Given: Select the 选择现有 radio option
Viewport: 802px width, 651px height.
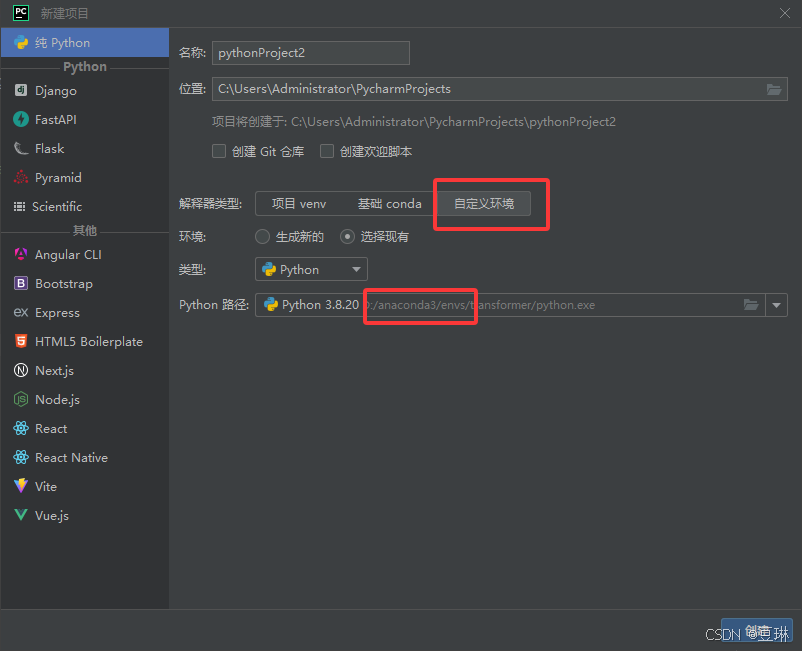Looking at the screenshot, I should 347,236.
